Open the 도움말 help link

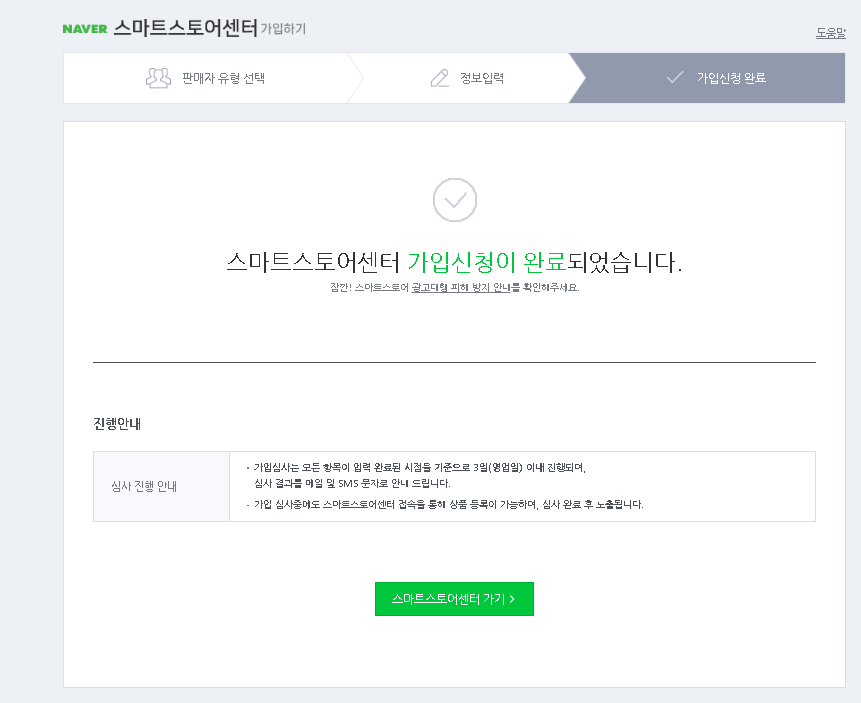pyautogui.click(x=830, y=33)
